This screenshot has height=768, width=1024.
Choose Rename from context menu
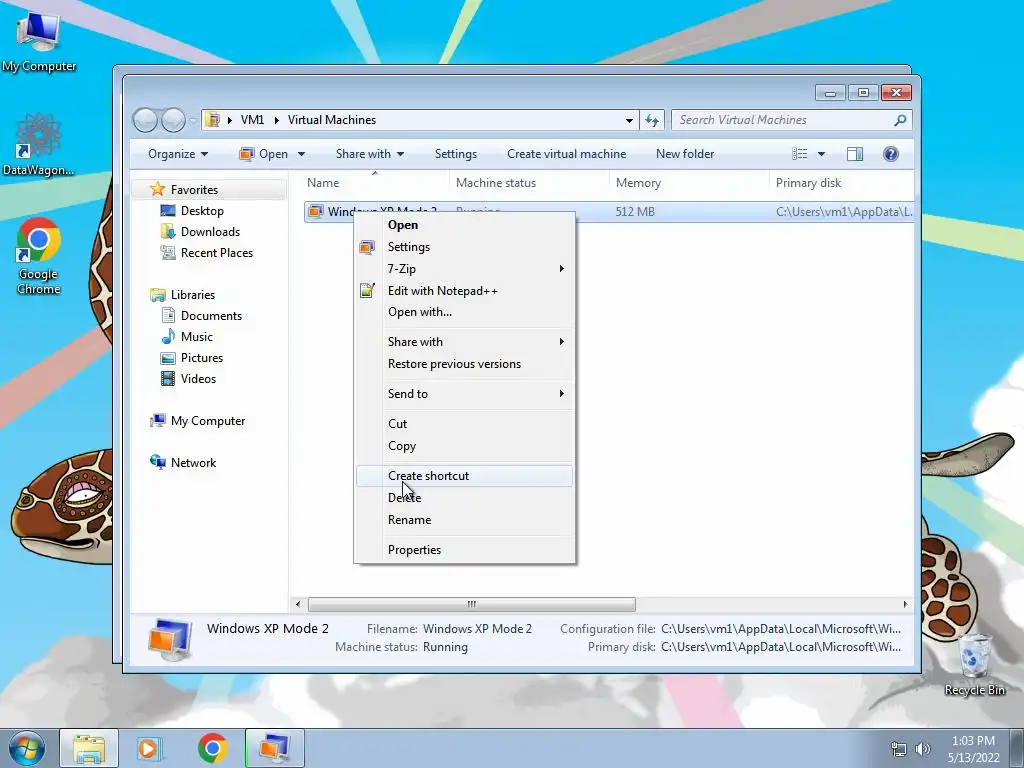pos(464,520)
